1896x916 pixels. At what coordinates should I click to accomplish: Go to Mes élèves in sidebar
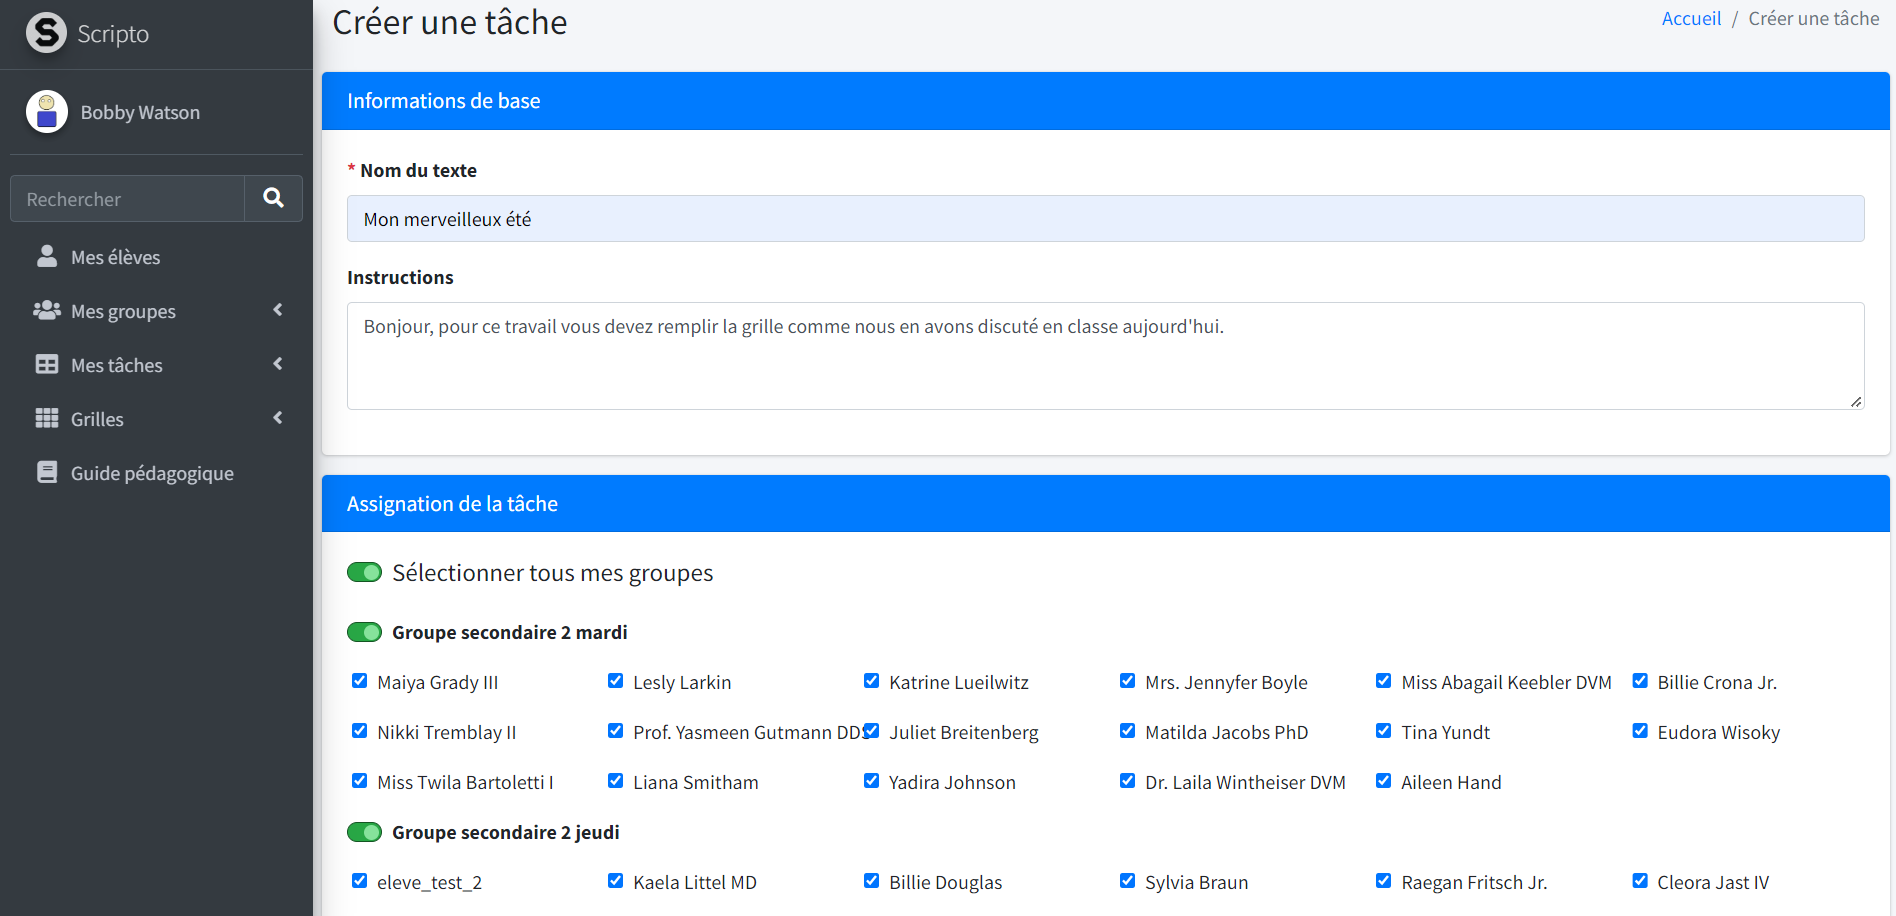coord(115,257)
